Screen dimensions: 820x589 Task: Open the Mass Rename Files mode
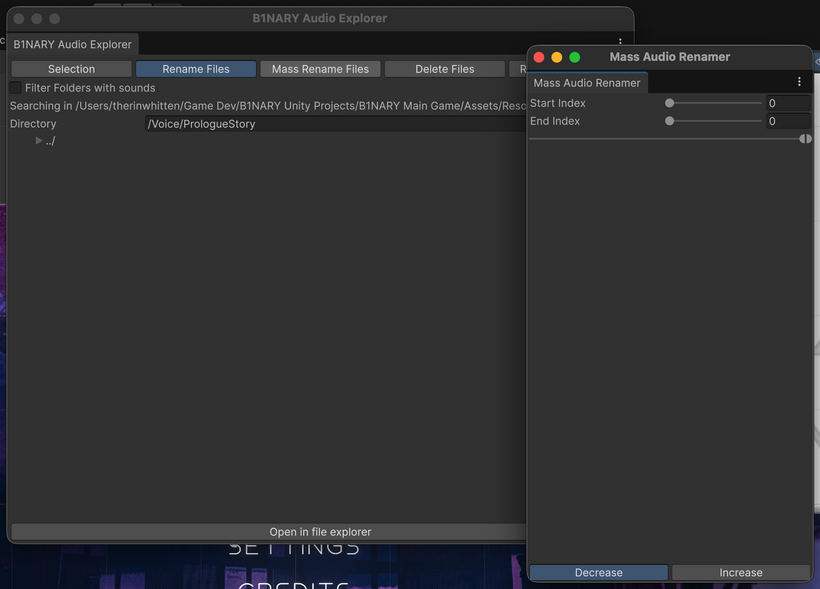[x=320, y=69]
